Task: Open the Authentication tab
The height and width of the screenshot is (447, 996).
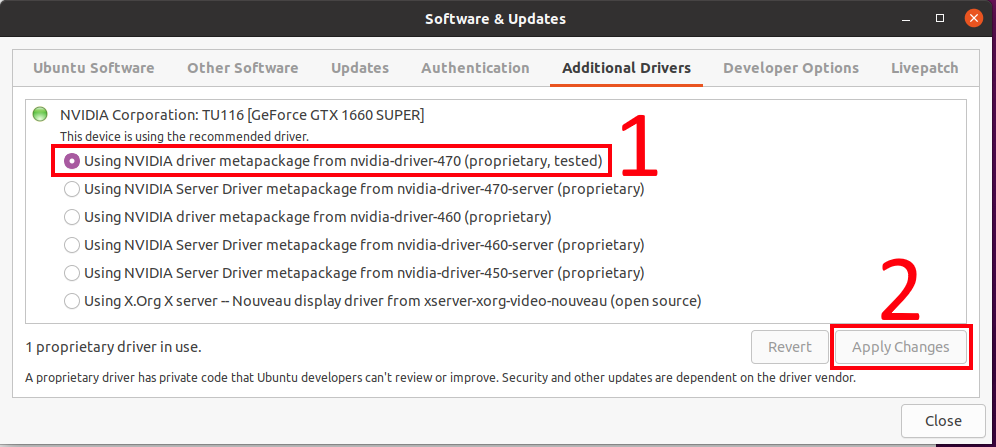Action: (x=475, y=68)
